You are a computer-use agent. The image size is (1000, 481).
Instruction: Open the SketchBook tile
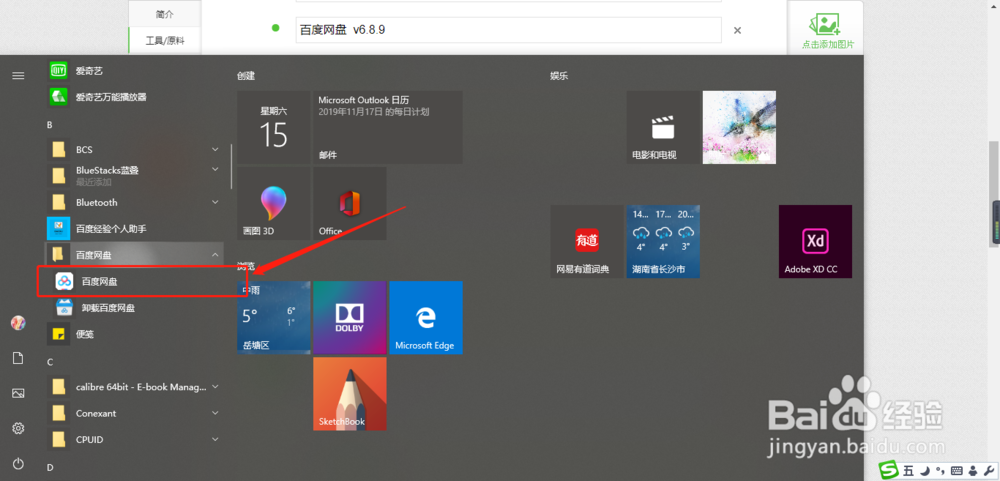pos(349,394)
